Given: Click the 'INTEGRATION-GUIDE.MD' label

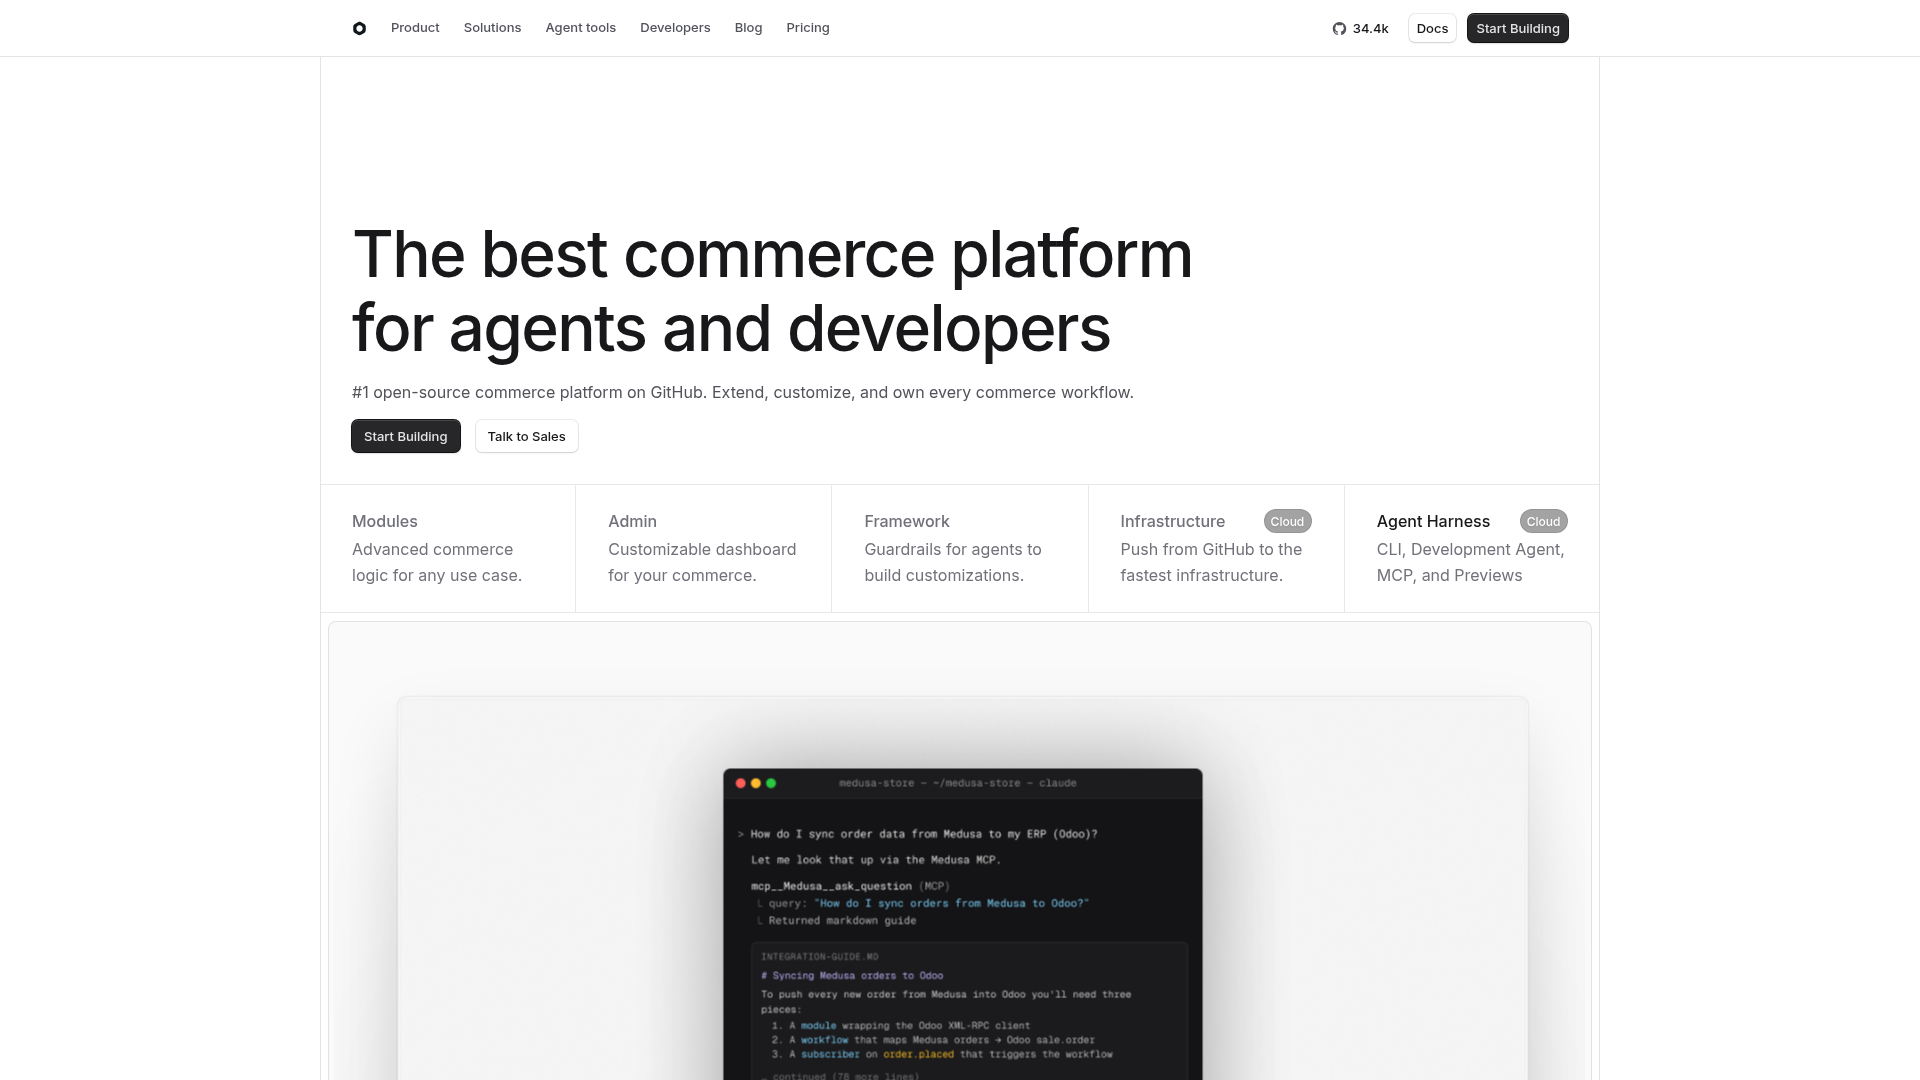Looking at the screenshot, I should [820, 957].
